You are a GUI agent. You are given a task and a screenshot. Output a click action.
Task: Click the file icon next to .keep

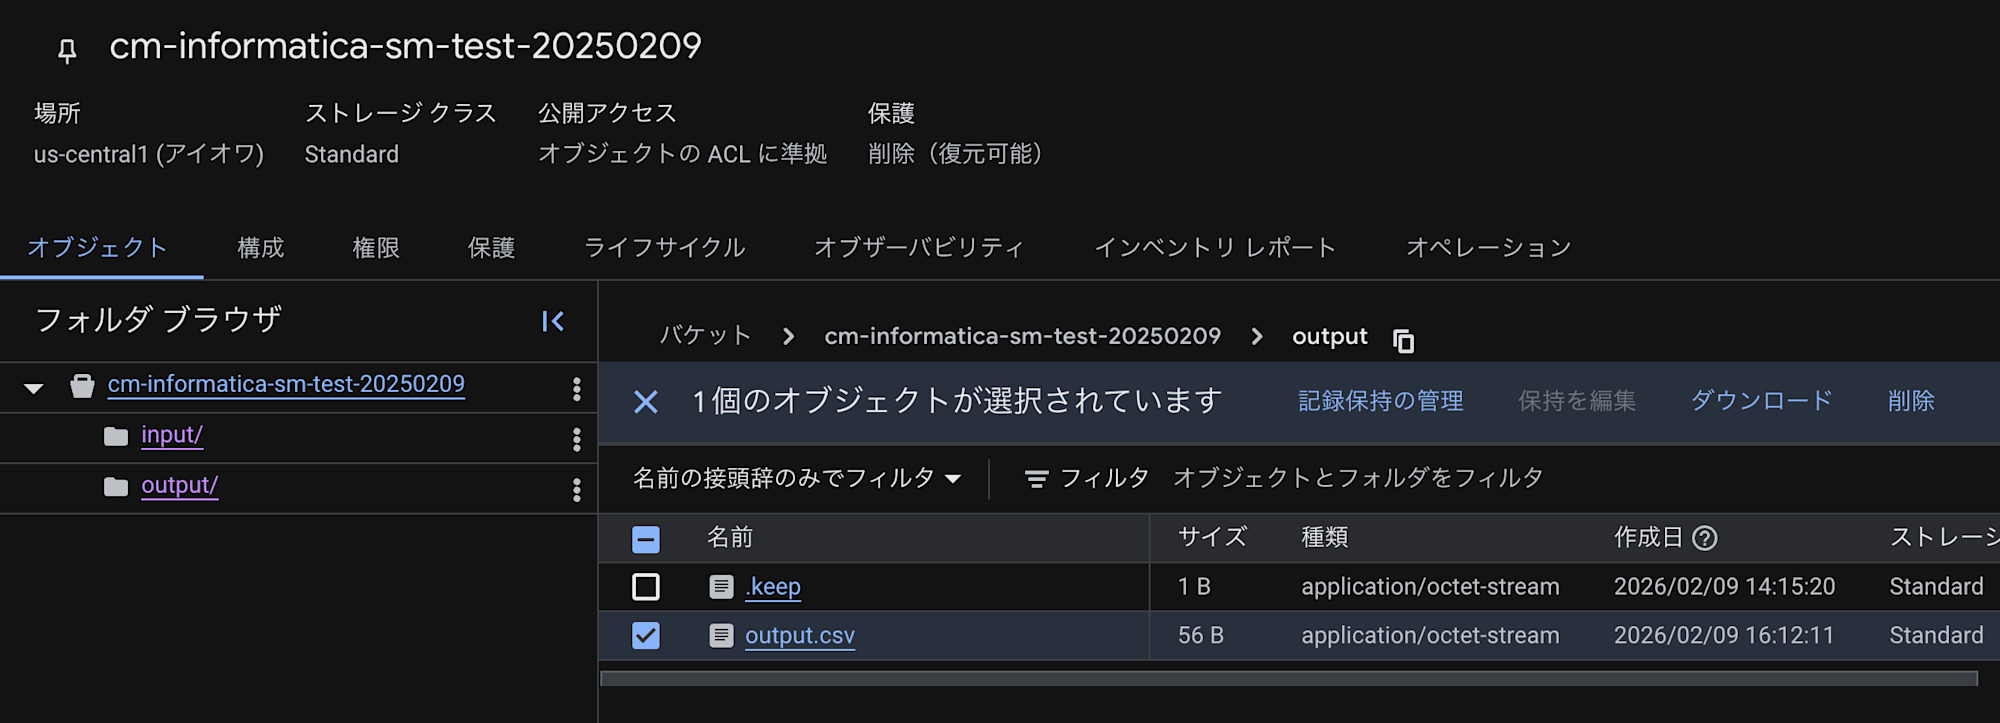(721, 586)
